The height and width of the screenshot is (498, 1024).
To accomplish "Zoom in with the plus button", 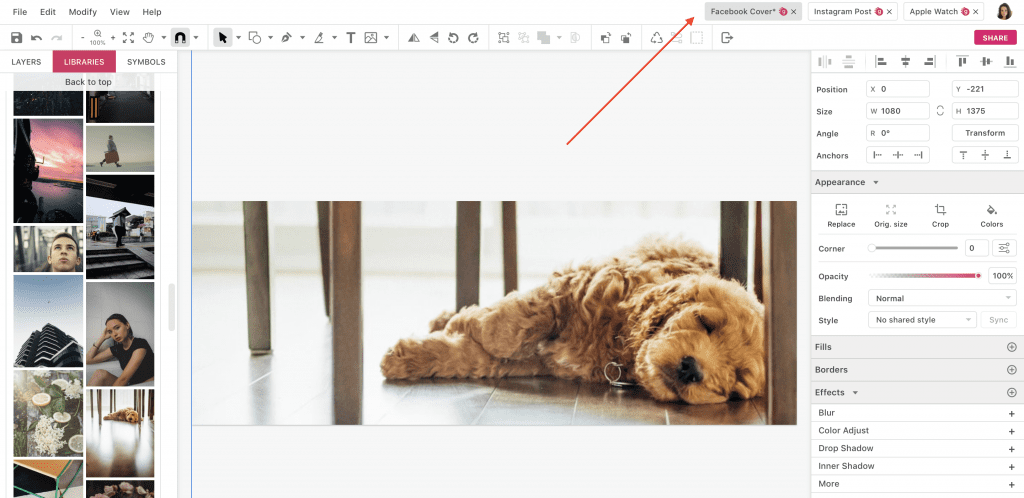I will (112, 38).
